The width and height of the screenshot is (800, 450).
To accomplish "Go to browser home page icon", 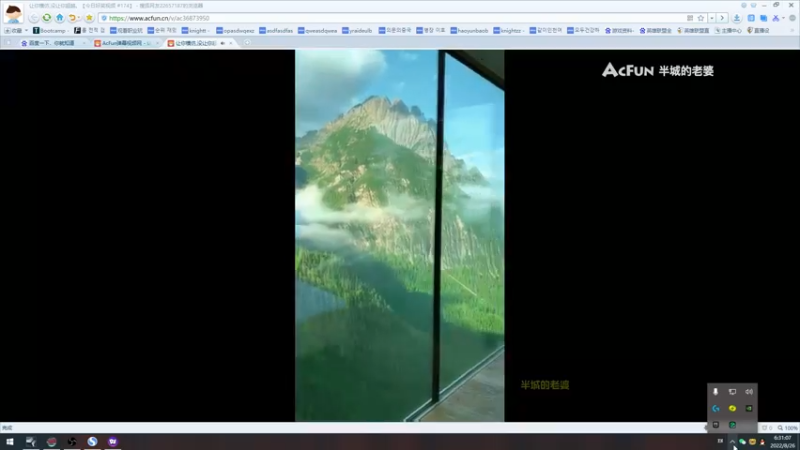I will coord(60,18).
